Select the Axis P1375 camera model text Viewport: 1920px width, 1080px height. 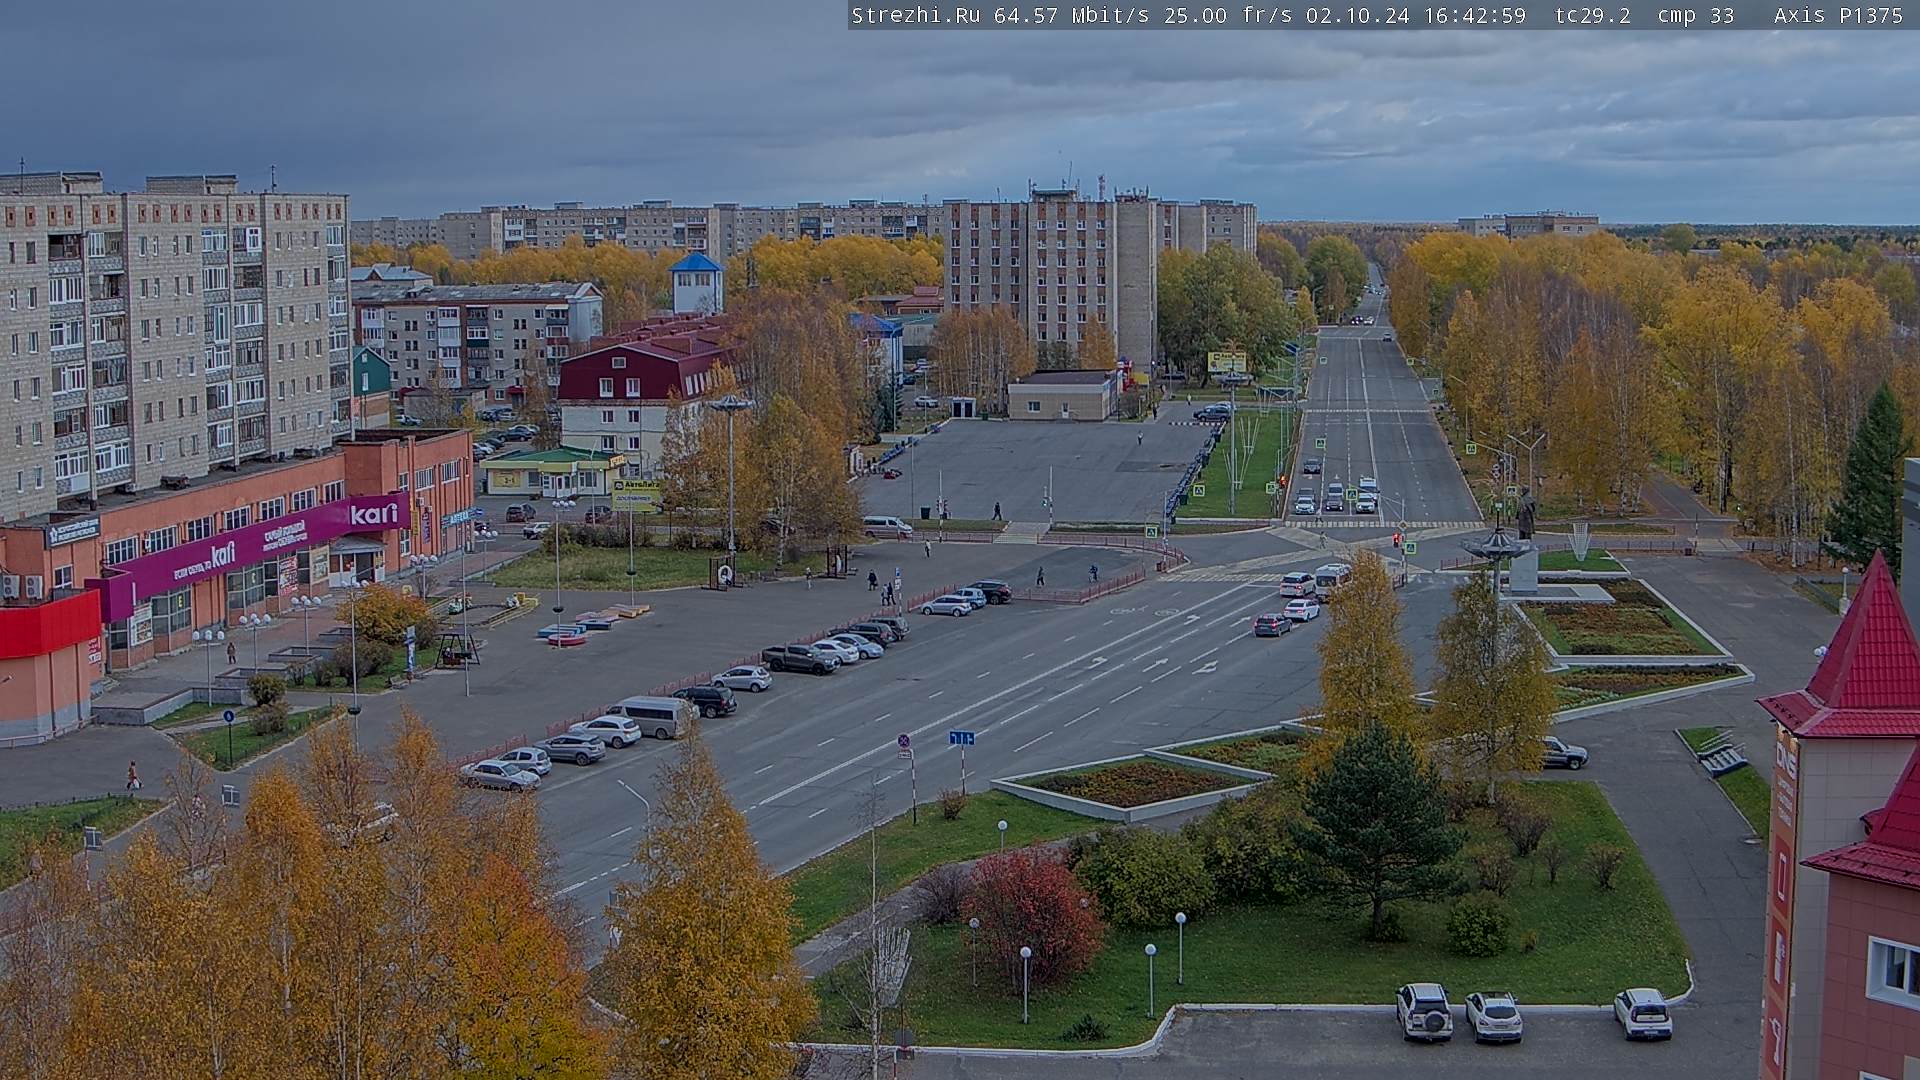click(1839, 15)
